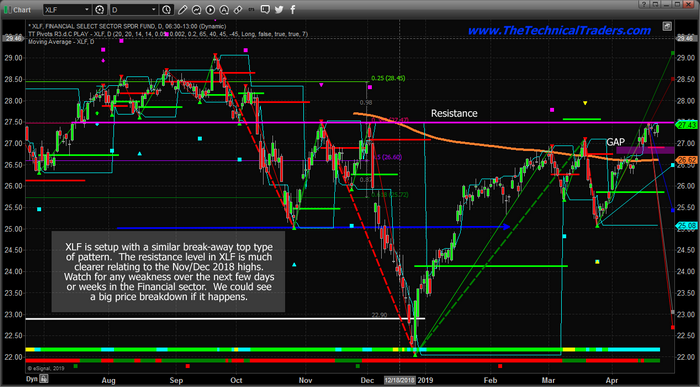The width and height of the screenshot is (700, 387).
Task: Open the studies chart icon
Action: tap(196, 9)
